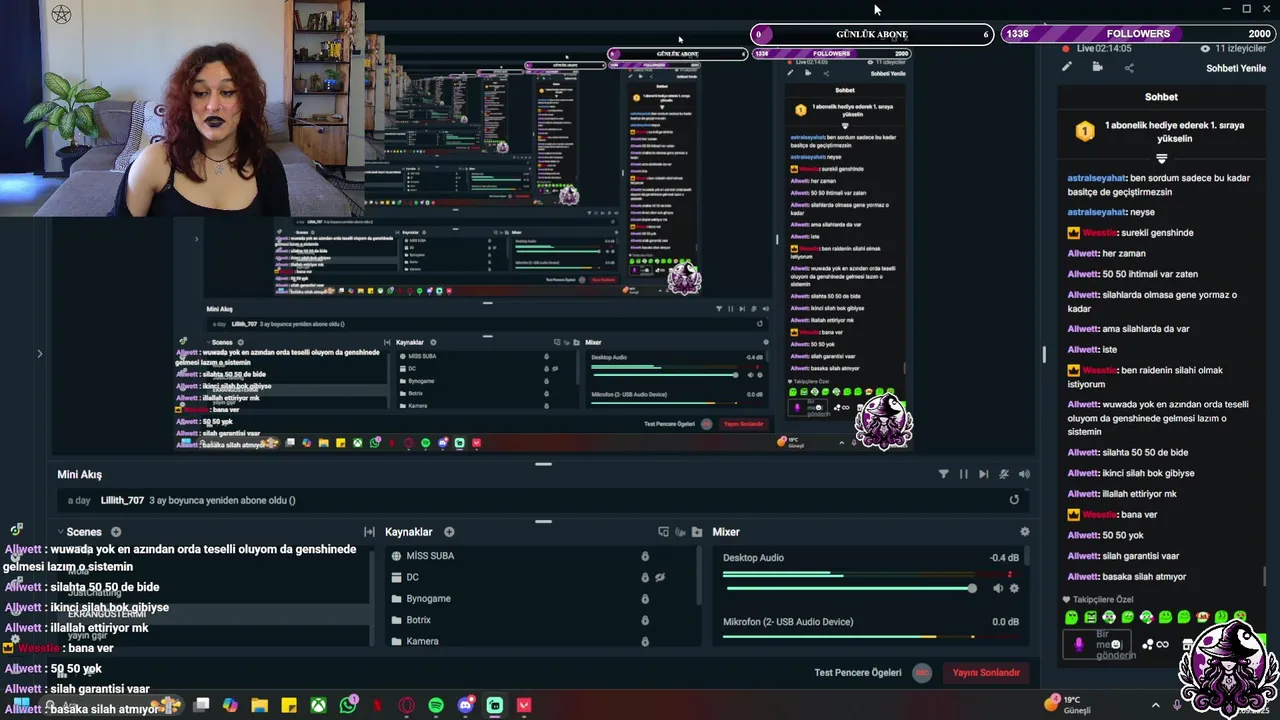
Task: Toggle the lock on the DC folder
Action: [x=645, y=577]
